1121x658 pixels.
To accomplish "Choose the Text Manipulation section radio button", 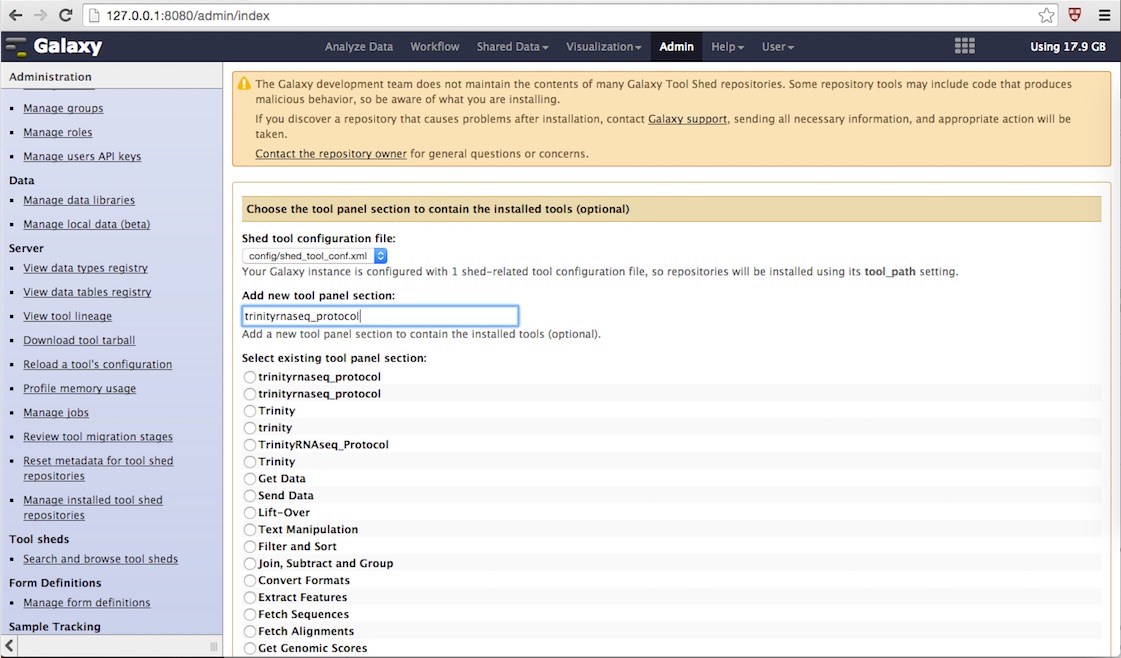I will [249, 529].
